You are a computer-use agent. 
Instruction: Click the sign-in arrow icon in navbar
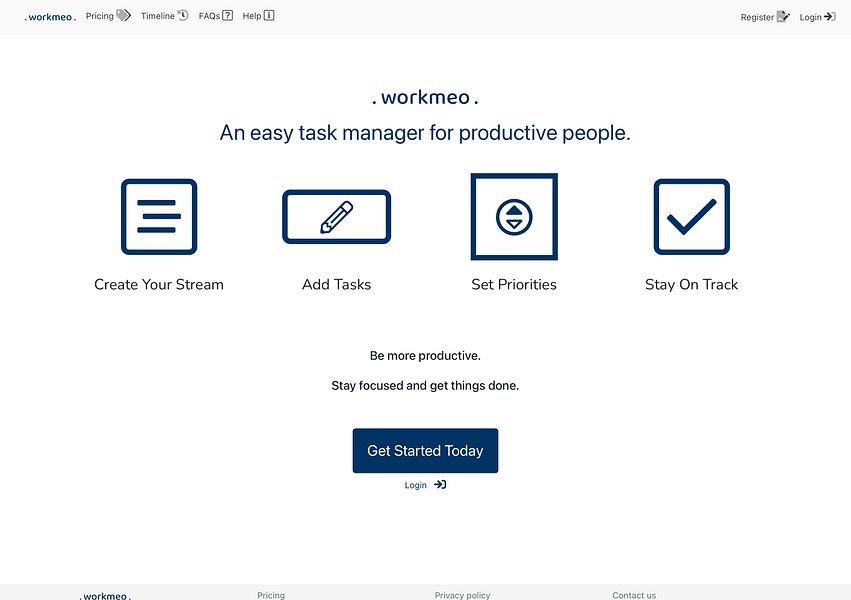point(830,16)
